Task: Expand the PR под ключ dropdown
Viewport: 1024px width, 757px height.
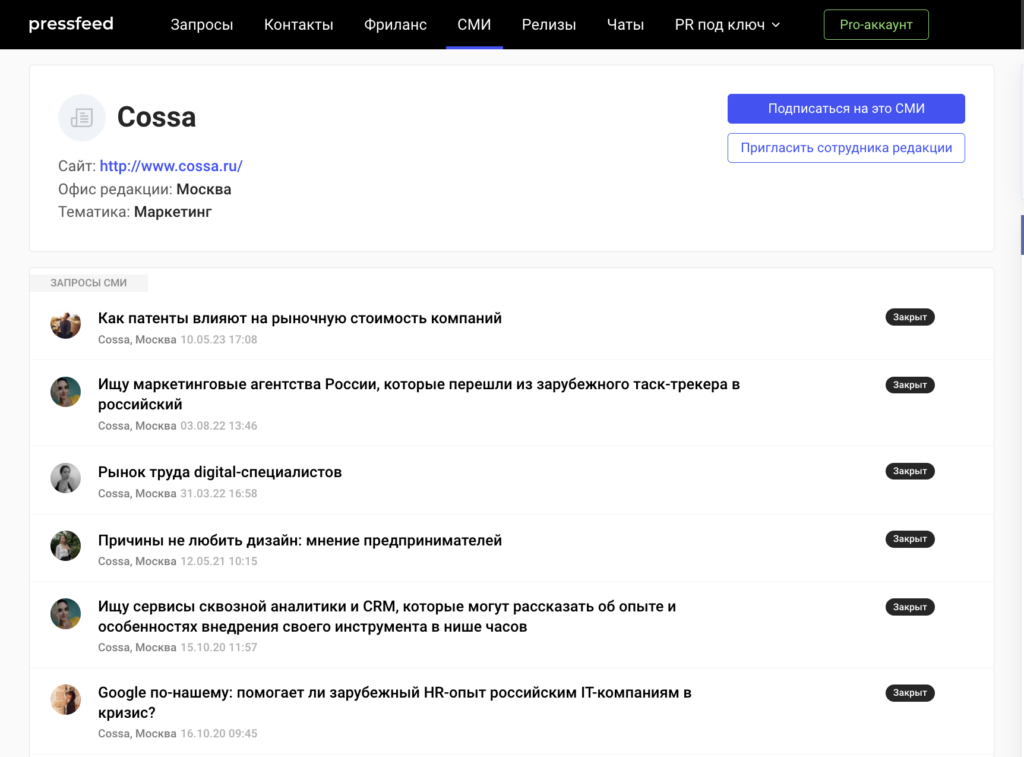Action: pos(727,25)
